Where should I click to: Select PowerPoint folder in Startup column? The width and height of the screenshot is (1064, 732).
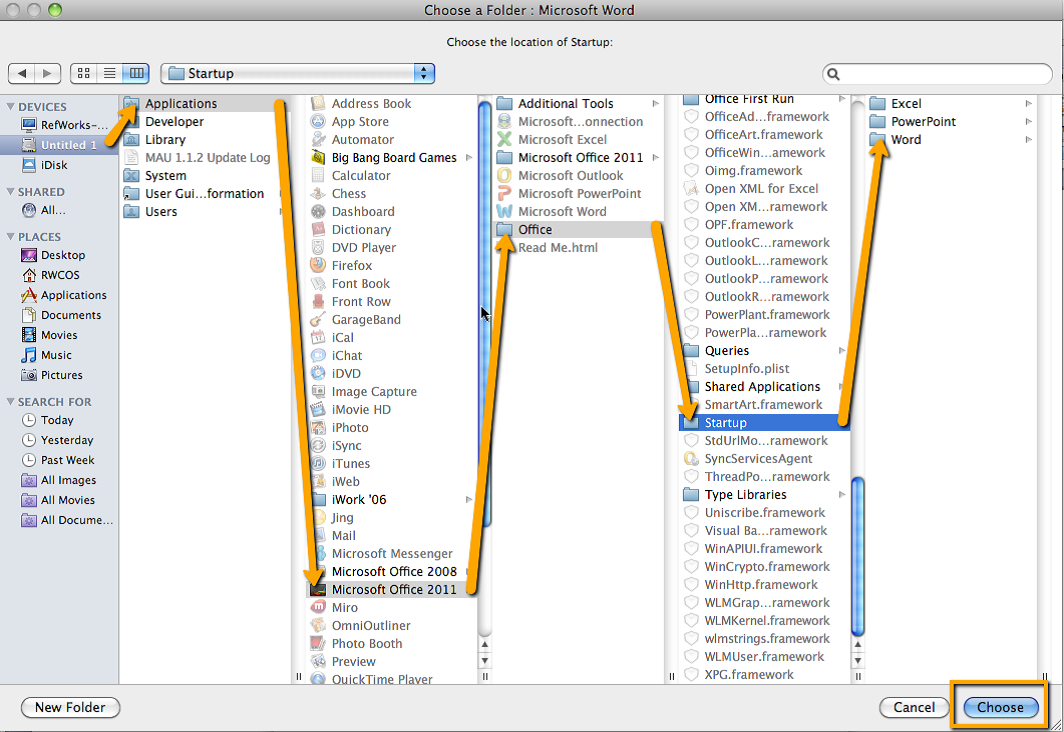click(x=951, y=121)
